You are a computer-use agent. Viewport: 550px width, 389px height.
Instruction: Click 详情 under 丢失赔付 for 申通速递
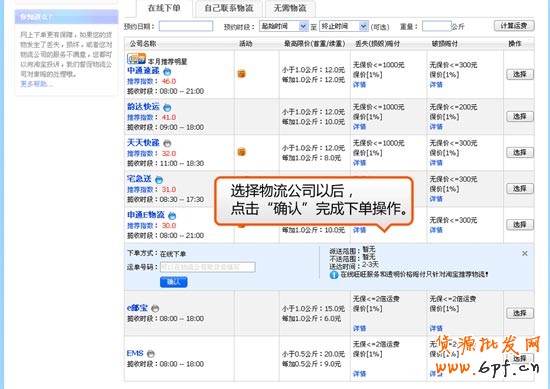pyautogui.click(x=360, y=85)
